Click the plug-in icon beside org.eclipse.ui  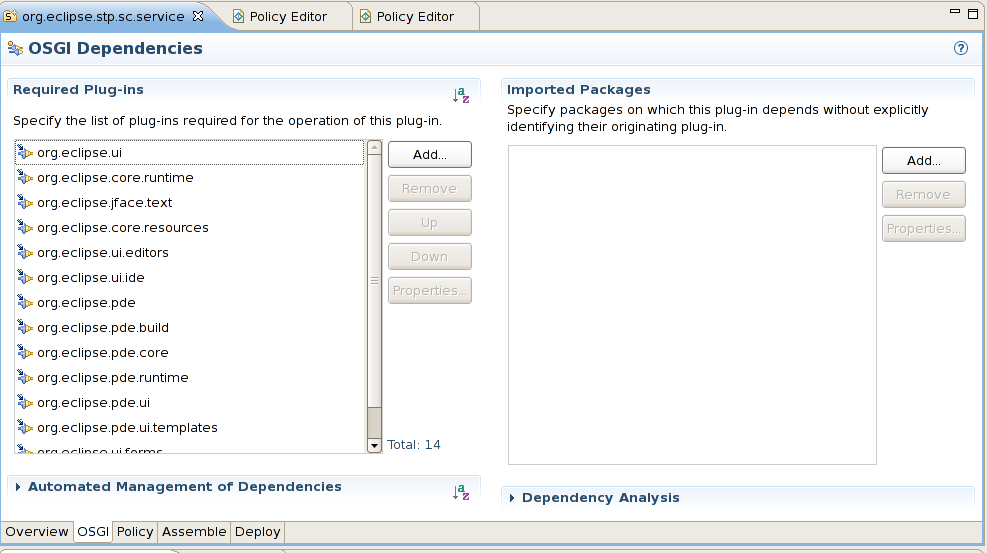pos(25,152)
